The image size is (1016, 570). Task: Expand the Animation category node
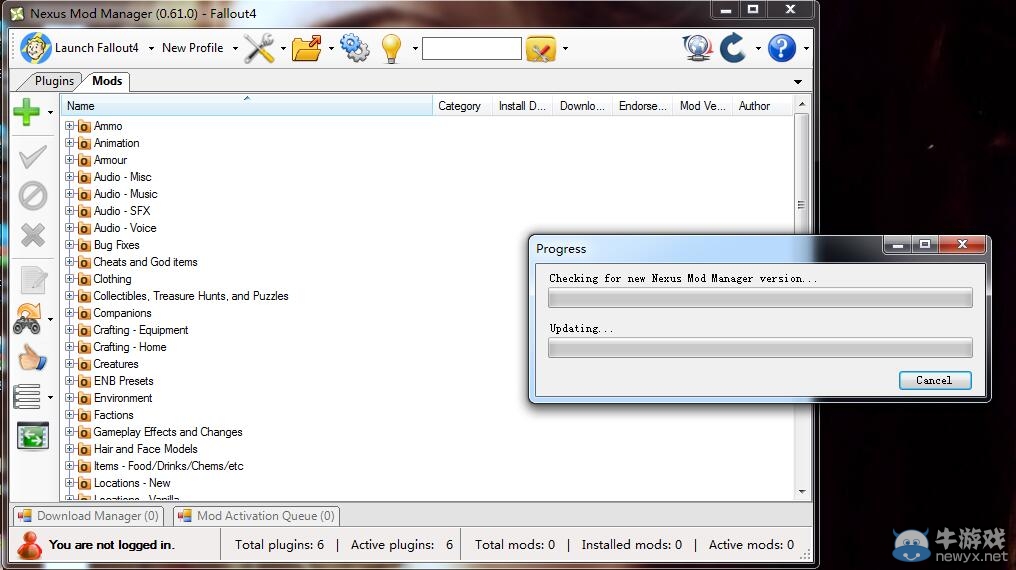coord(69,142)
